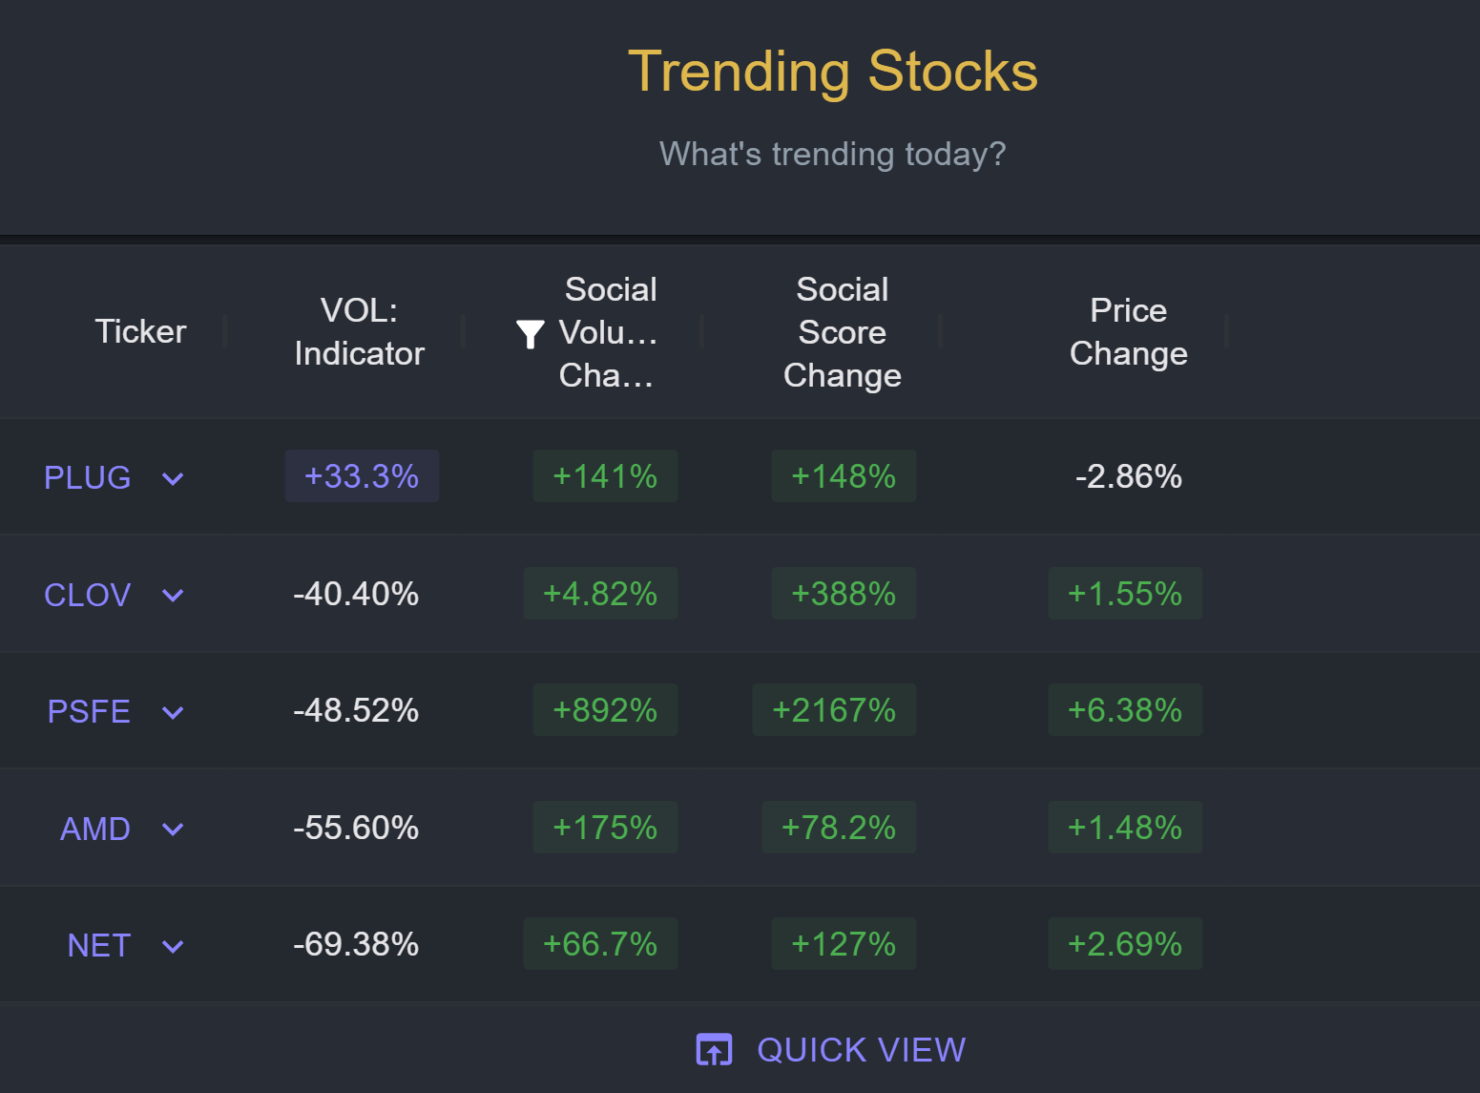Sort by VOL: Indicator column header

[359, 332]
